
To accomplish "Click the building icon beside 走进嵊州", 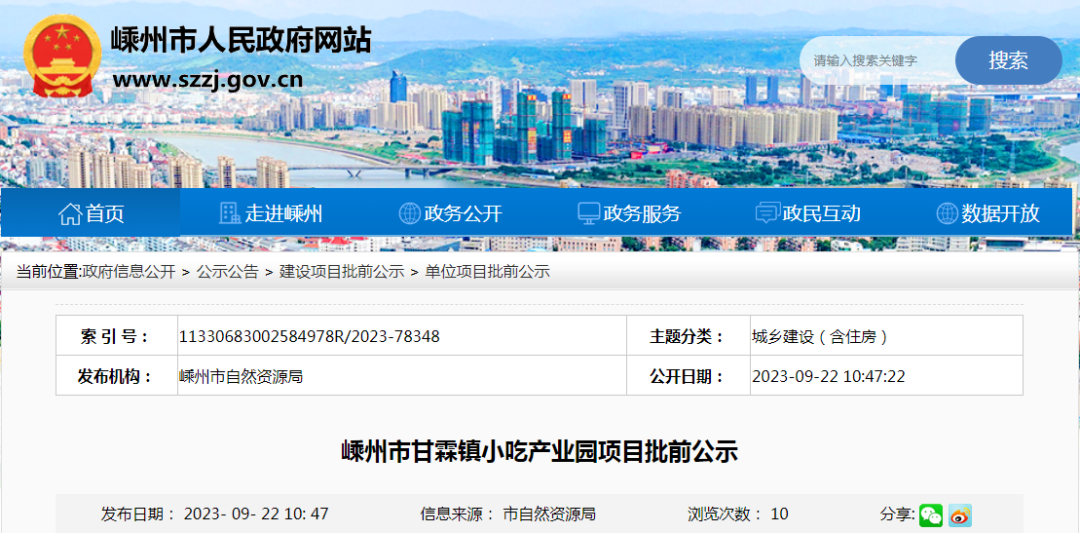I will click(x=230, y=213).
